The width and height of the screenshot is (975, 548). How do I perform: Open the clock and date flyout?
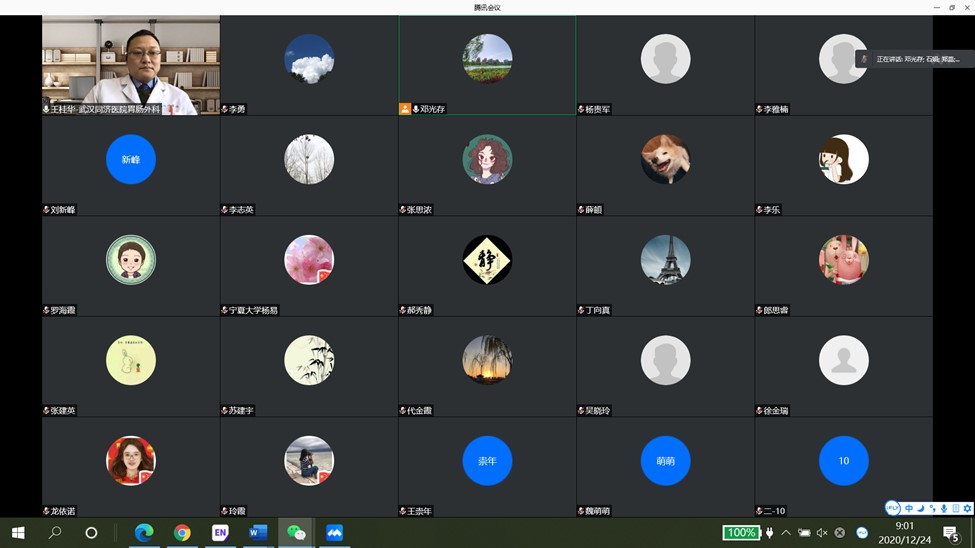pos(904,532)
